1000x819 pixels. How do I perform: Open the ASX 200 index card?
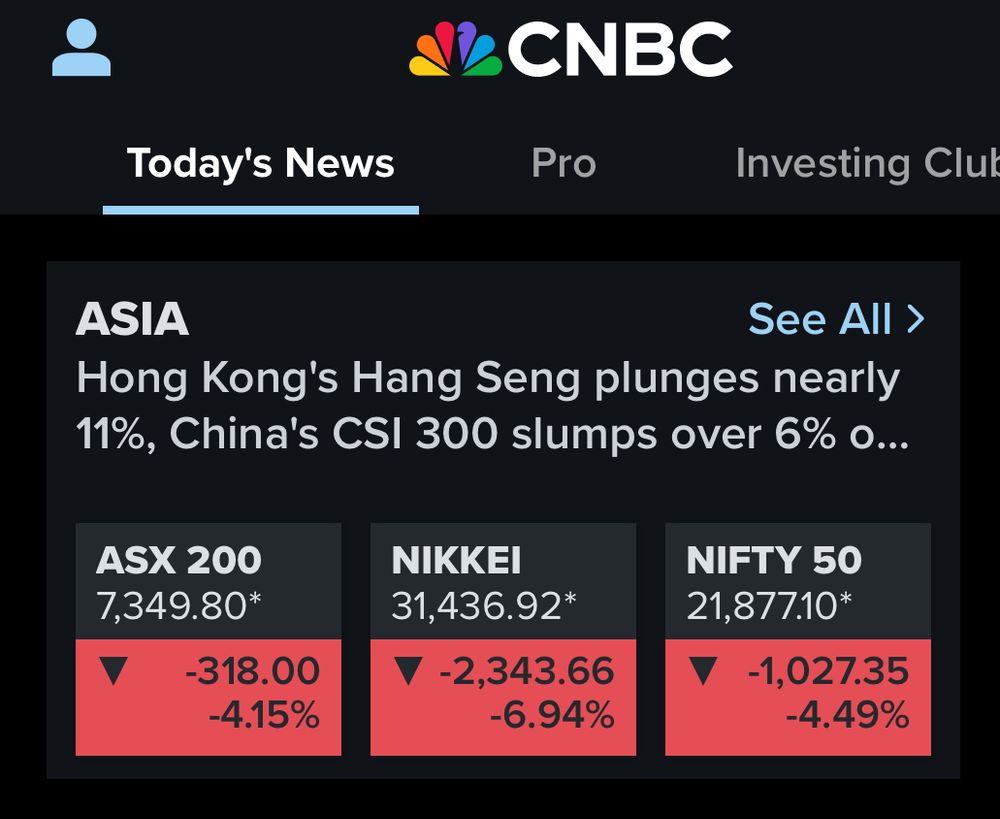pos(209,639)
